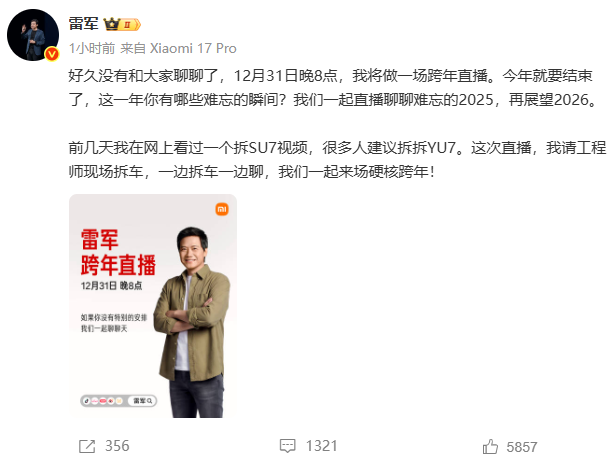609x462 pixels.
Task: Open the 雷军 username link
Action: pos(84,24)
